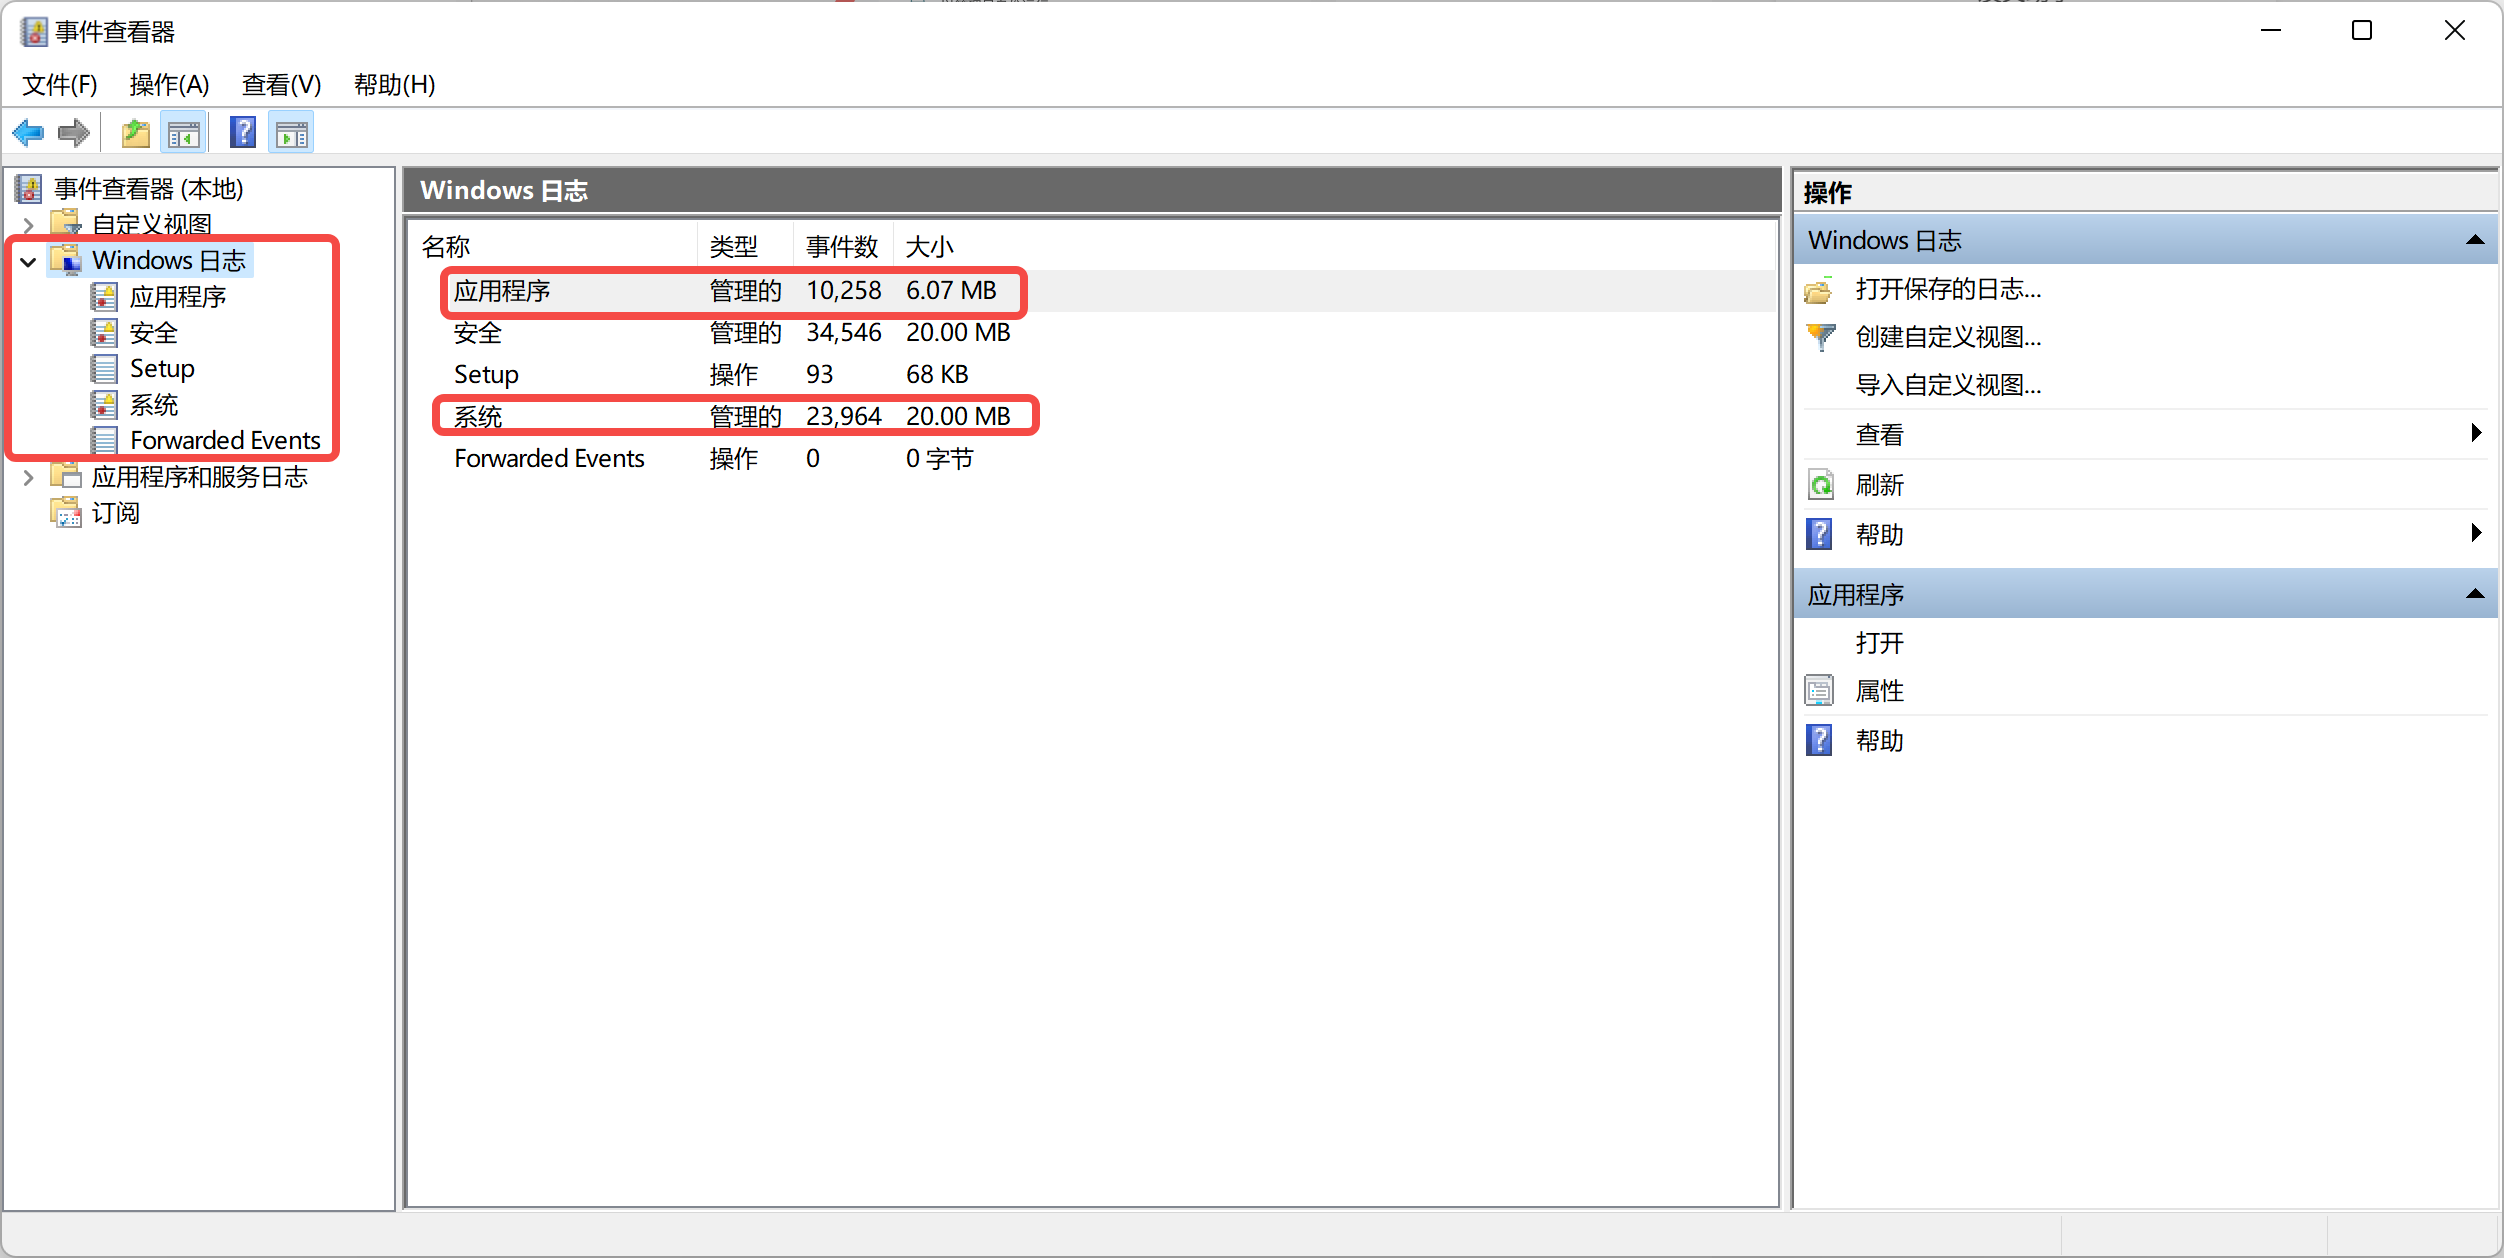
Task: Expand the 自定义视图 tree node
Action: coord(28,225)
